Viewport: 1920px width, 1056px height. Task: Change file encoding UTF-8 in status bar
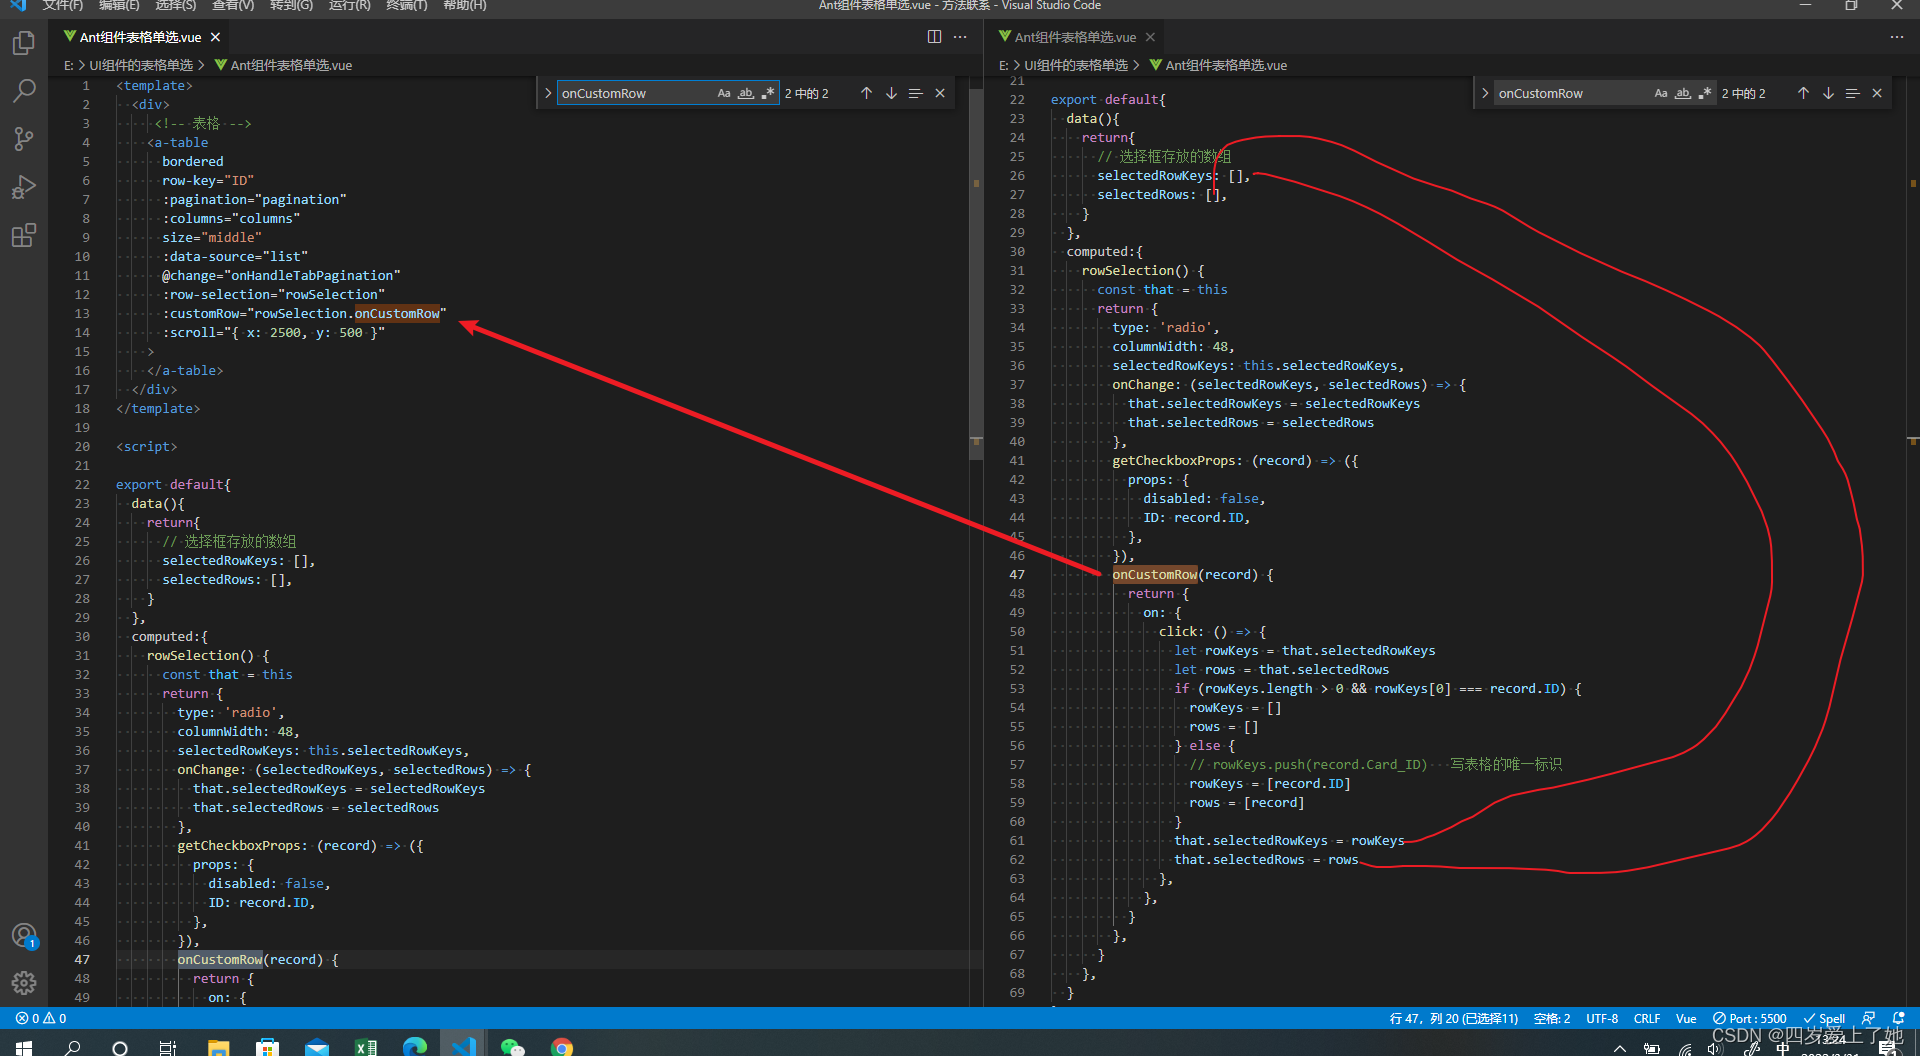coord(1602,1018)
